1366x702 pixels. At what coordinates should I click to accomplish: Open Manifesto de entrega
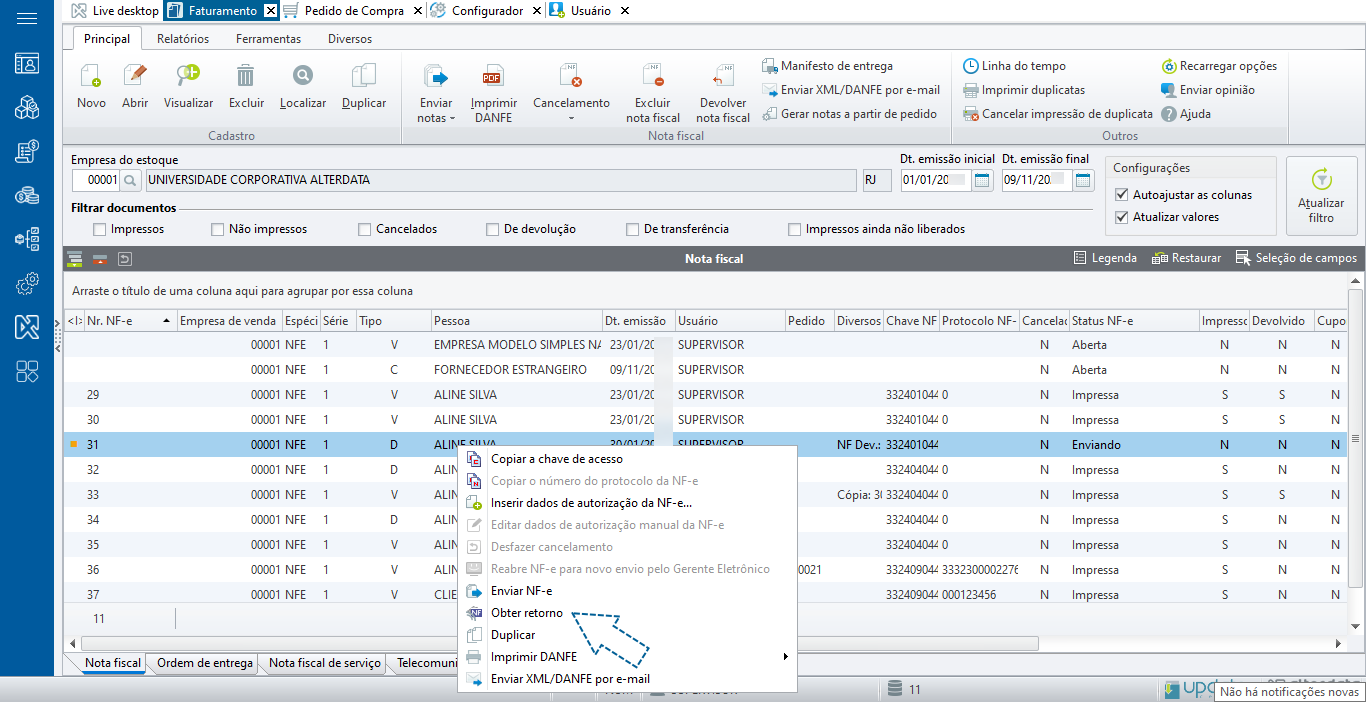click(x=827, y=66)
